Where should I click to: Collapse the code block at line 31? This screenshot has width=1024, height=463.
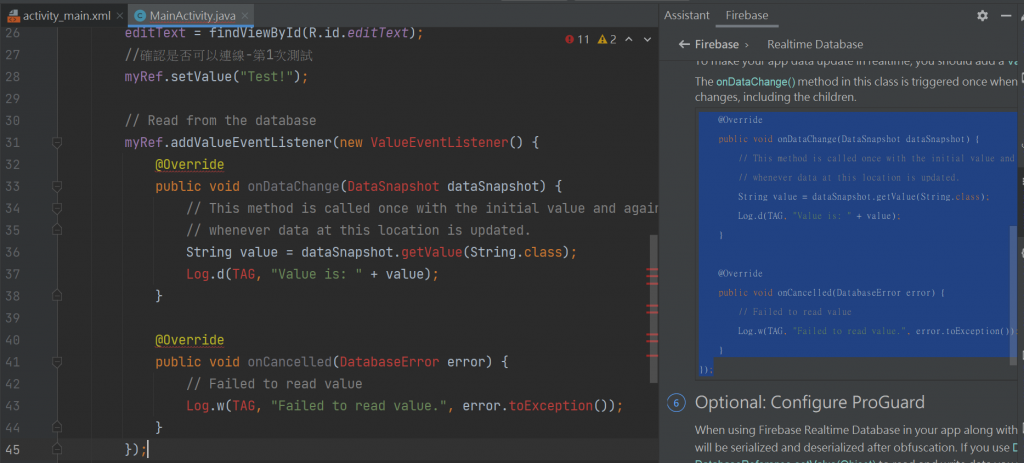pos(57,142)
